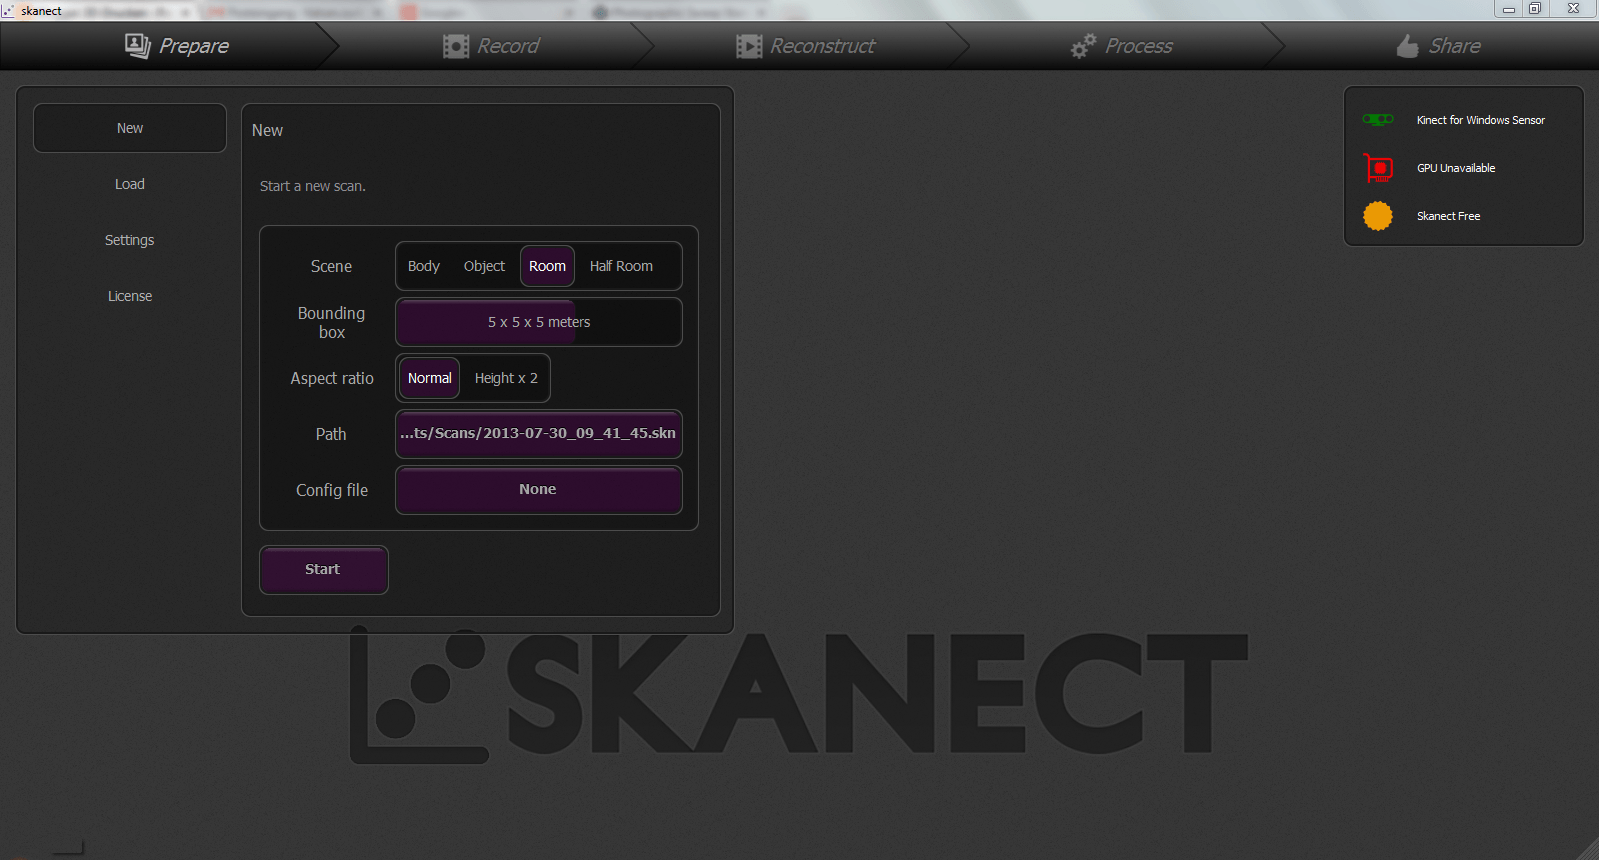
Task: Click the Config file None button
Action: coord(539,490)
